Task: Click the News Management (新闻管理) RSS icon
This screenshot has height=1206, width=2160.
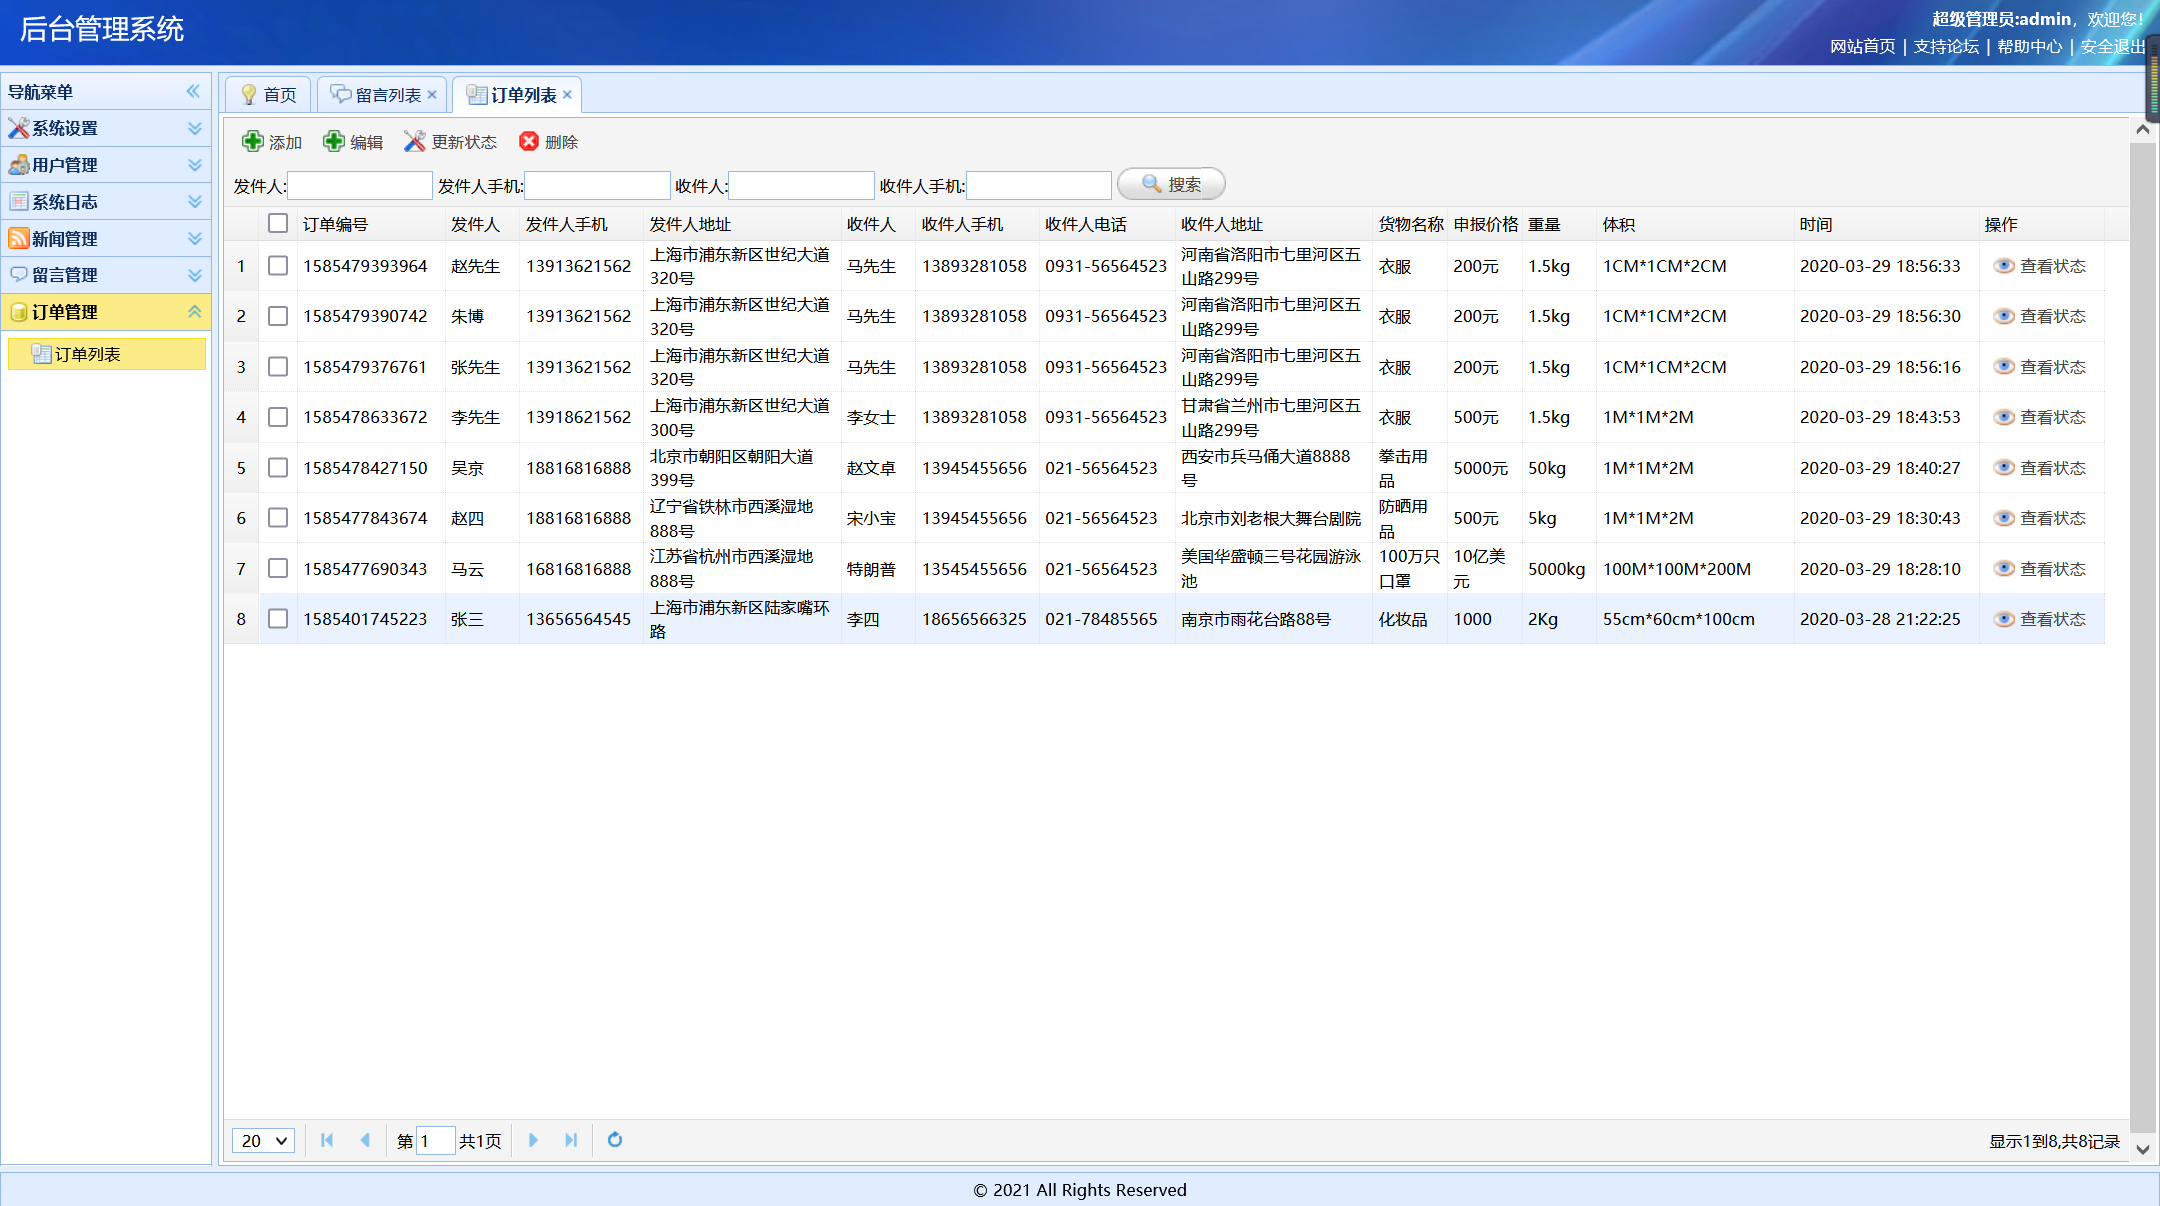Action: point(18,238)
